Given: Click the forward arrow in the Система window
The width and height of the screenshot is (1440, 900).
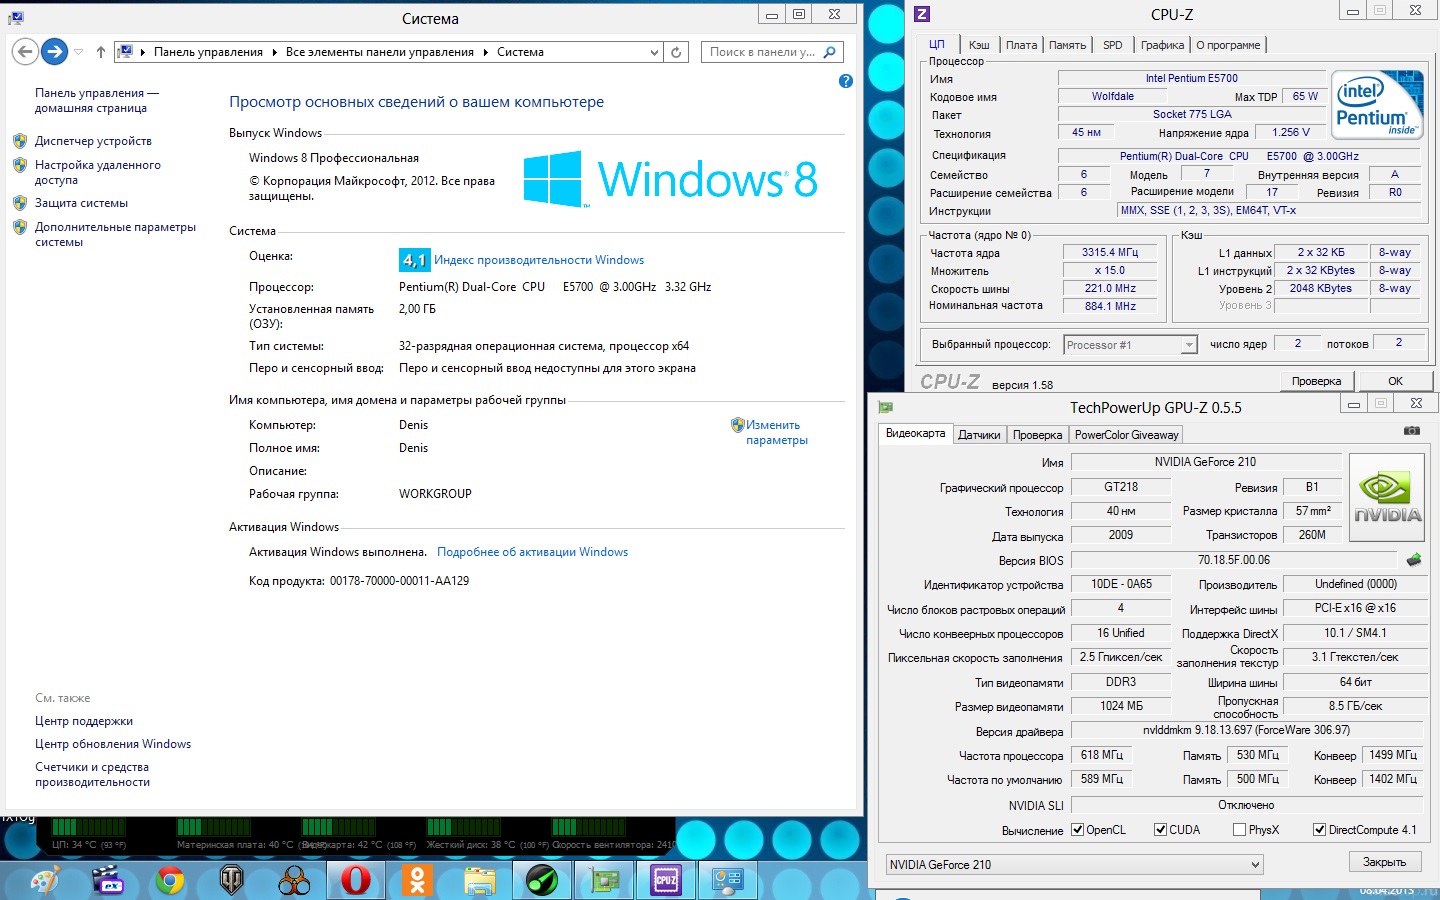Looking at the screenshot, I should [55, 52].
